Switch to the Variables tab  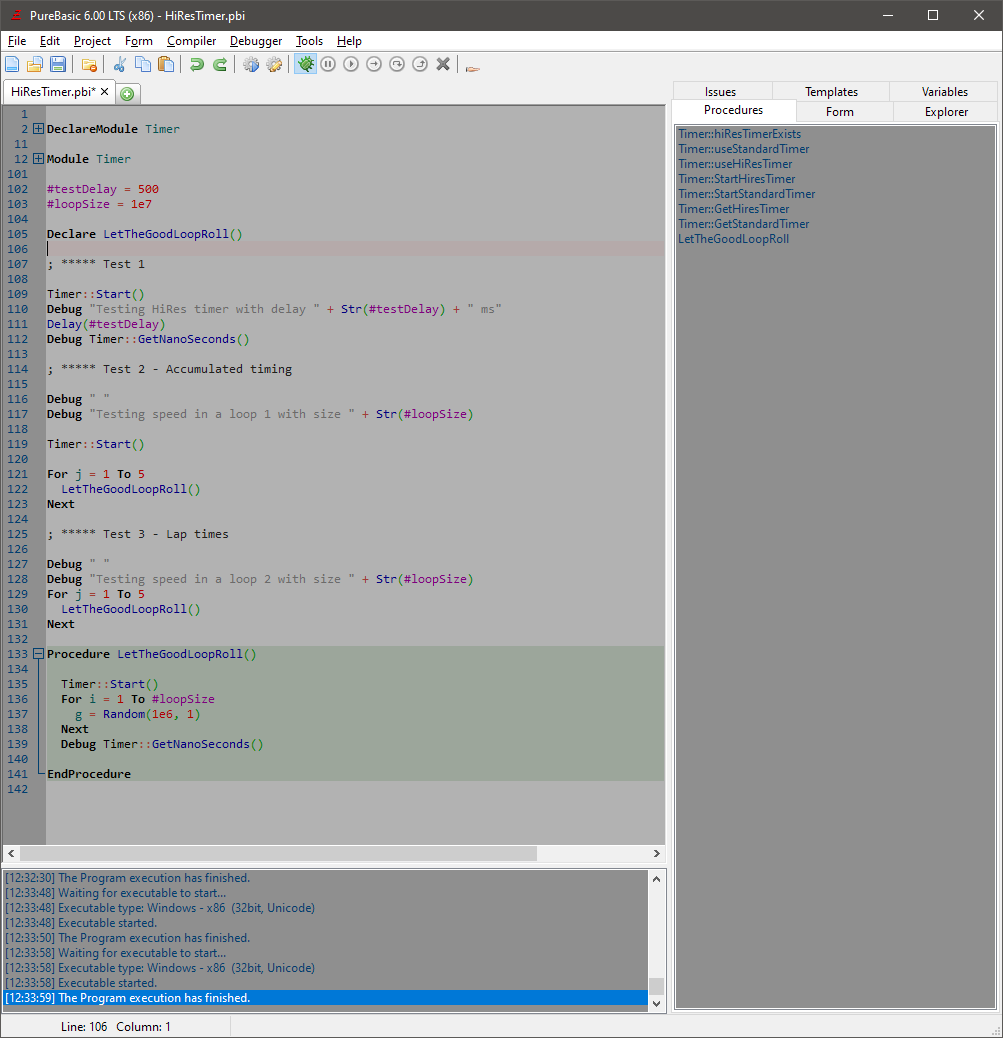click(x=944, y=92)
